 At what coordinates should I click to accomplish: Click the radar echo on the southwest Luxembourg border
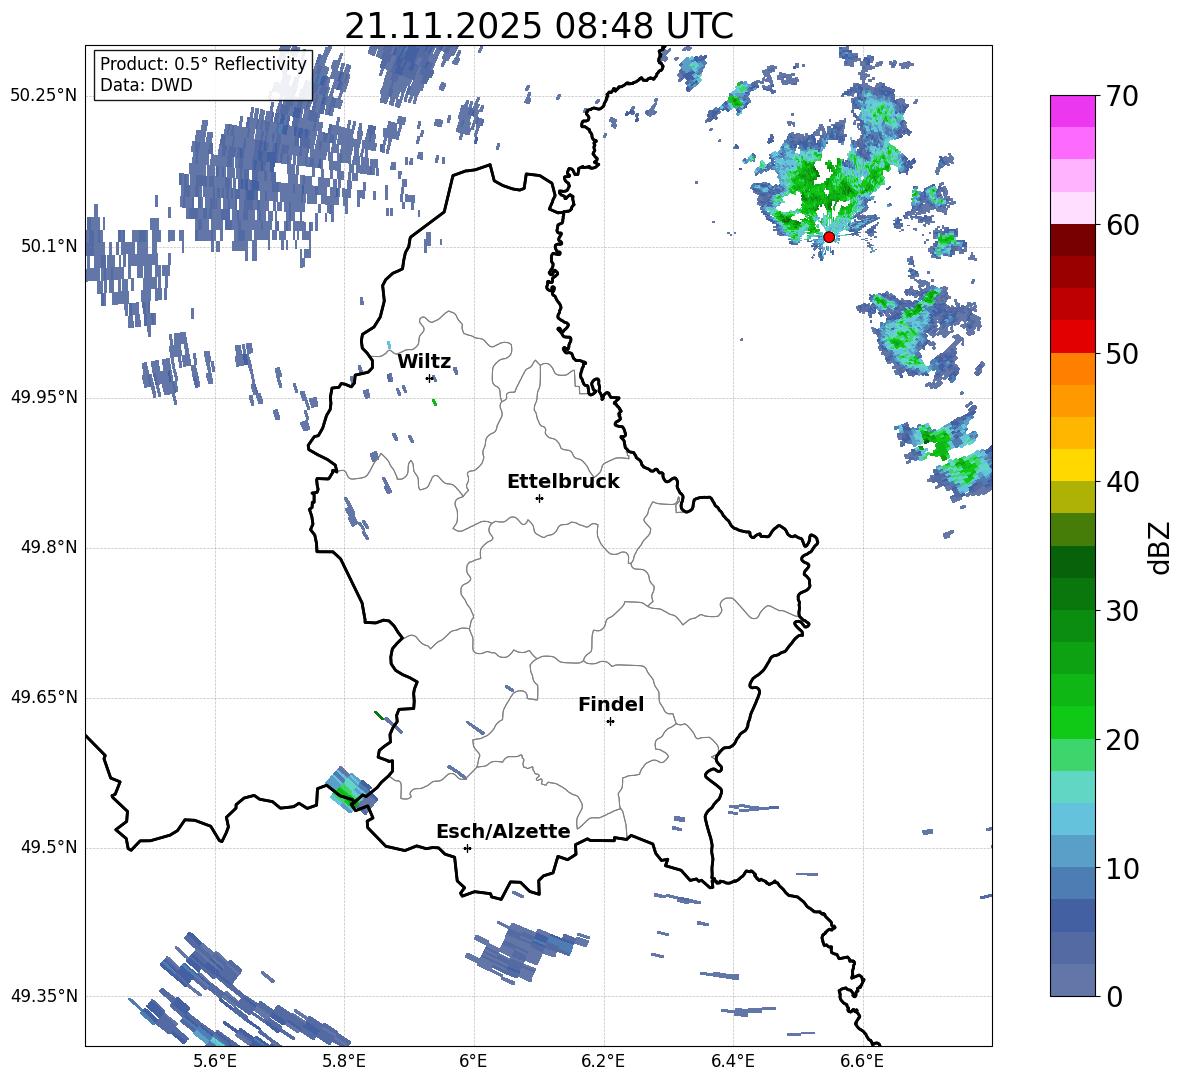[x=350, y=790]
